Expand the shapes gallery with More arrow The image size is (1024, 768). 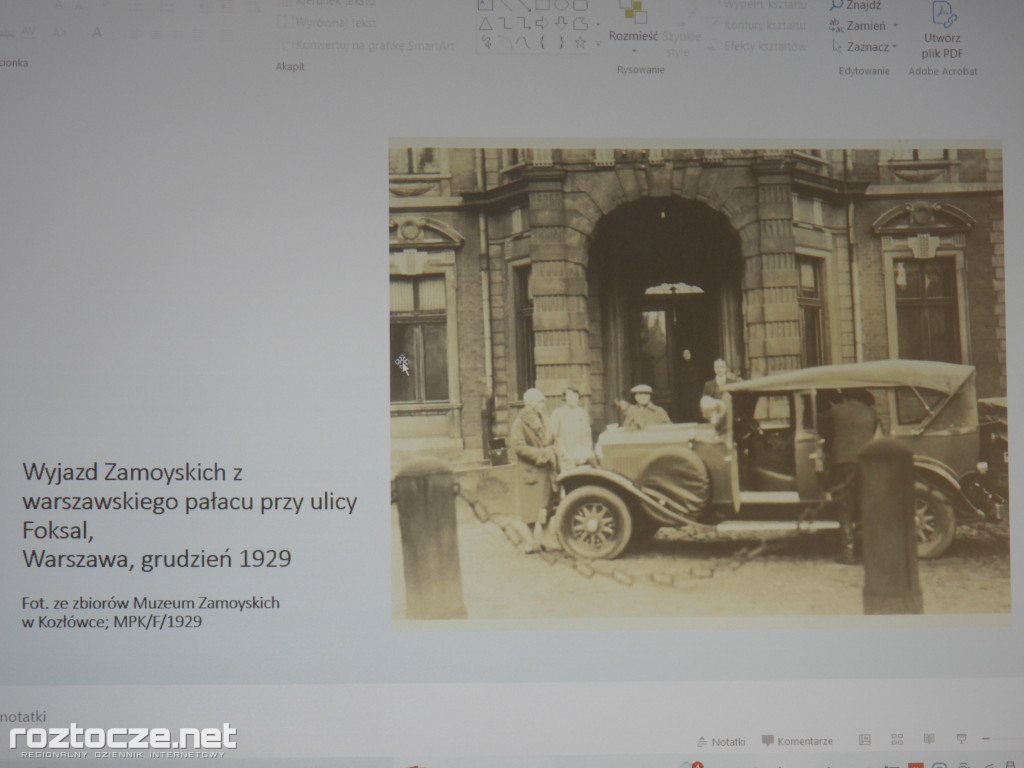click(598, 44)
